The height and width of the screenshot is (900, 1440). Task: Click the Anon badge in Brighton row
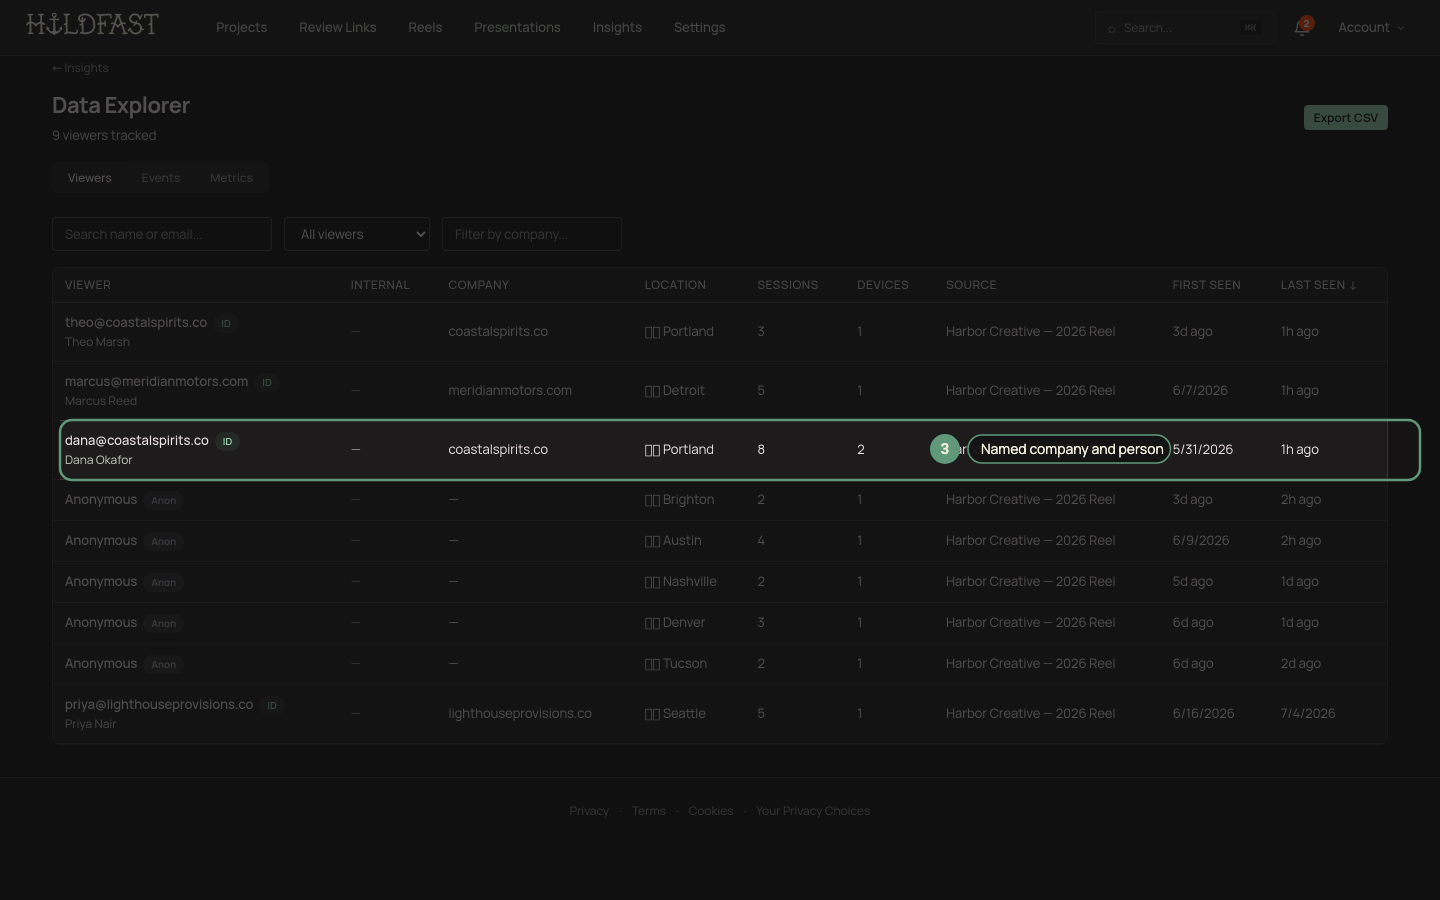pyautogui.click(x=164, y=501)
